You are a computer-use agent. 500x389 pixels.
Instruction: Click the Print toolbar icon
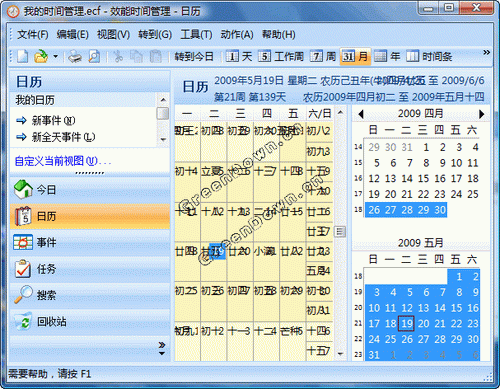75,56
